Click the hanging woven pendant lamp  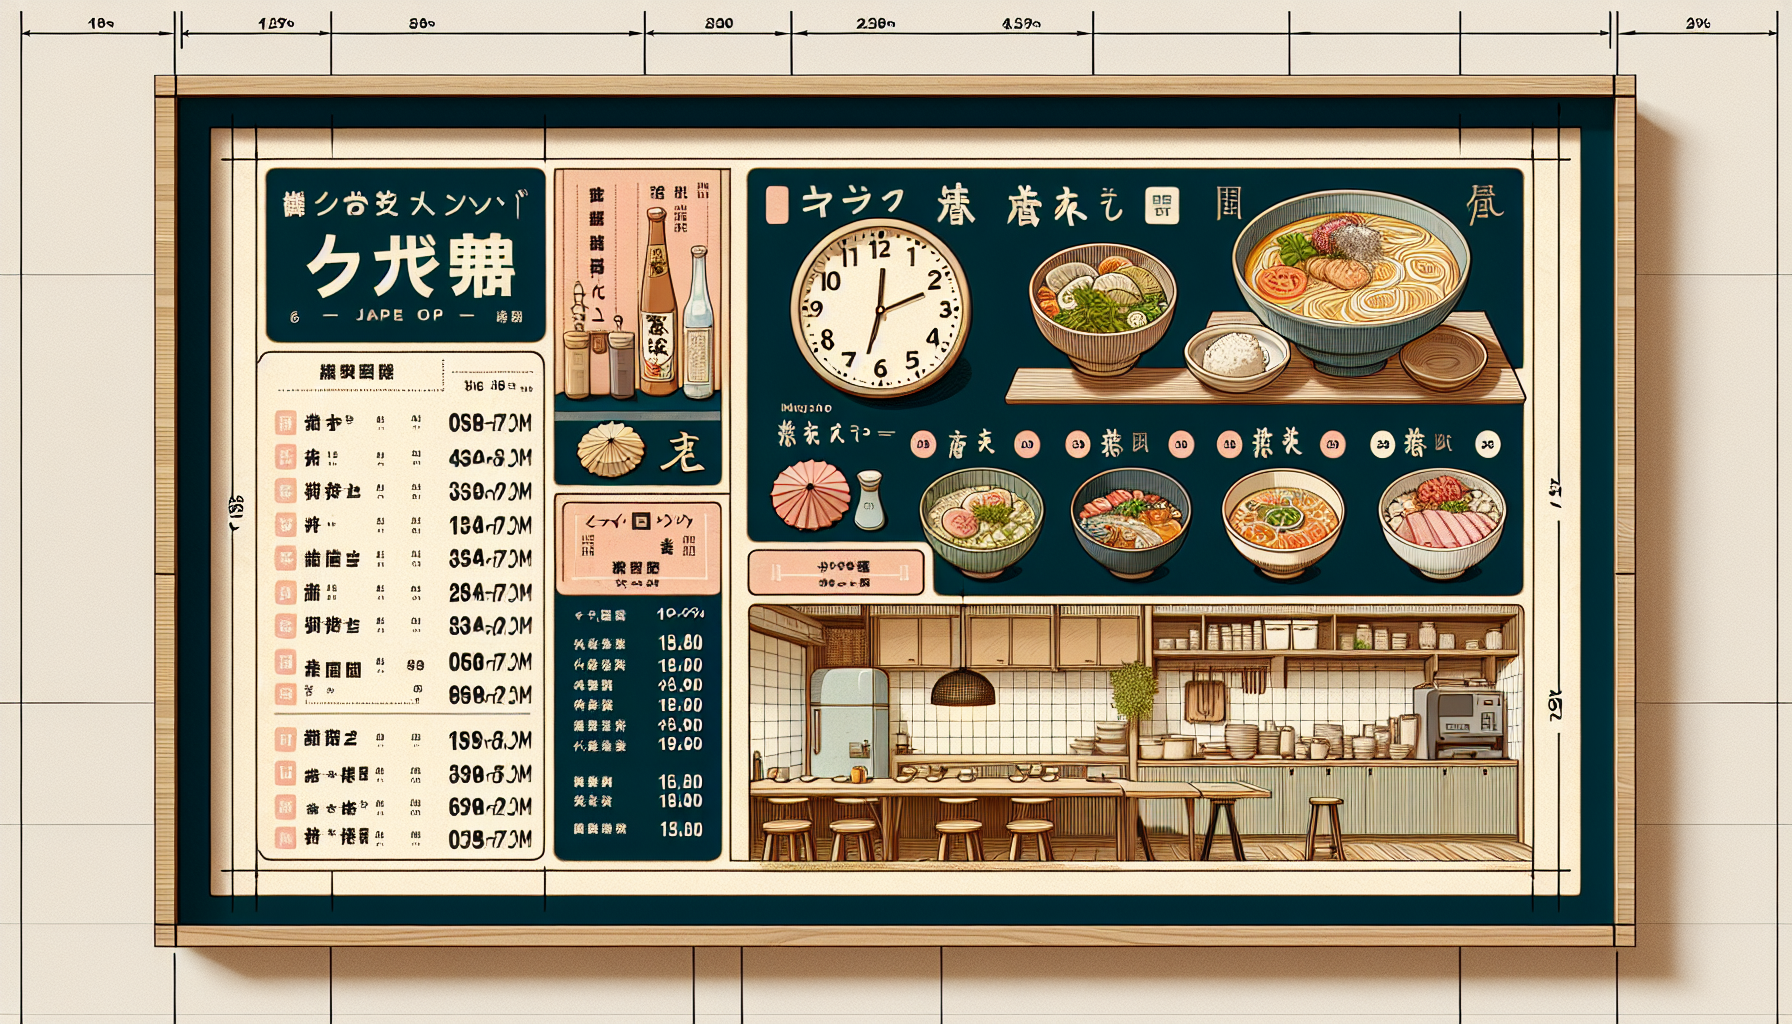[x=962, y=687]
